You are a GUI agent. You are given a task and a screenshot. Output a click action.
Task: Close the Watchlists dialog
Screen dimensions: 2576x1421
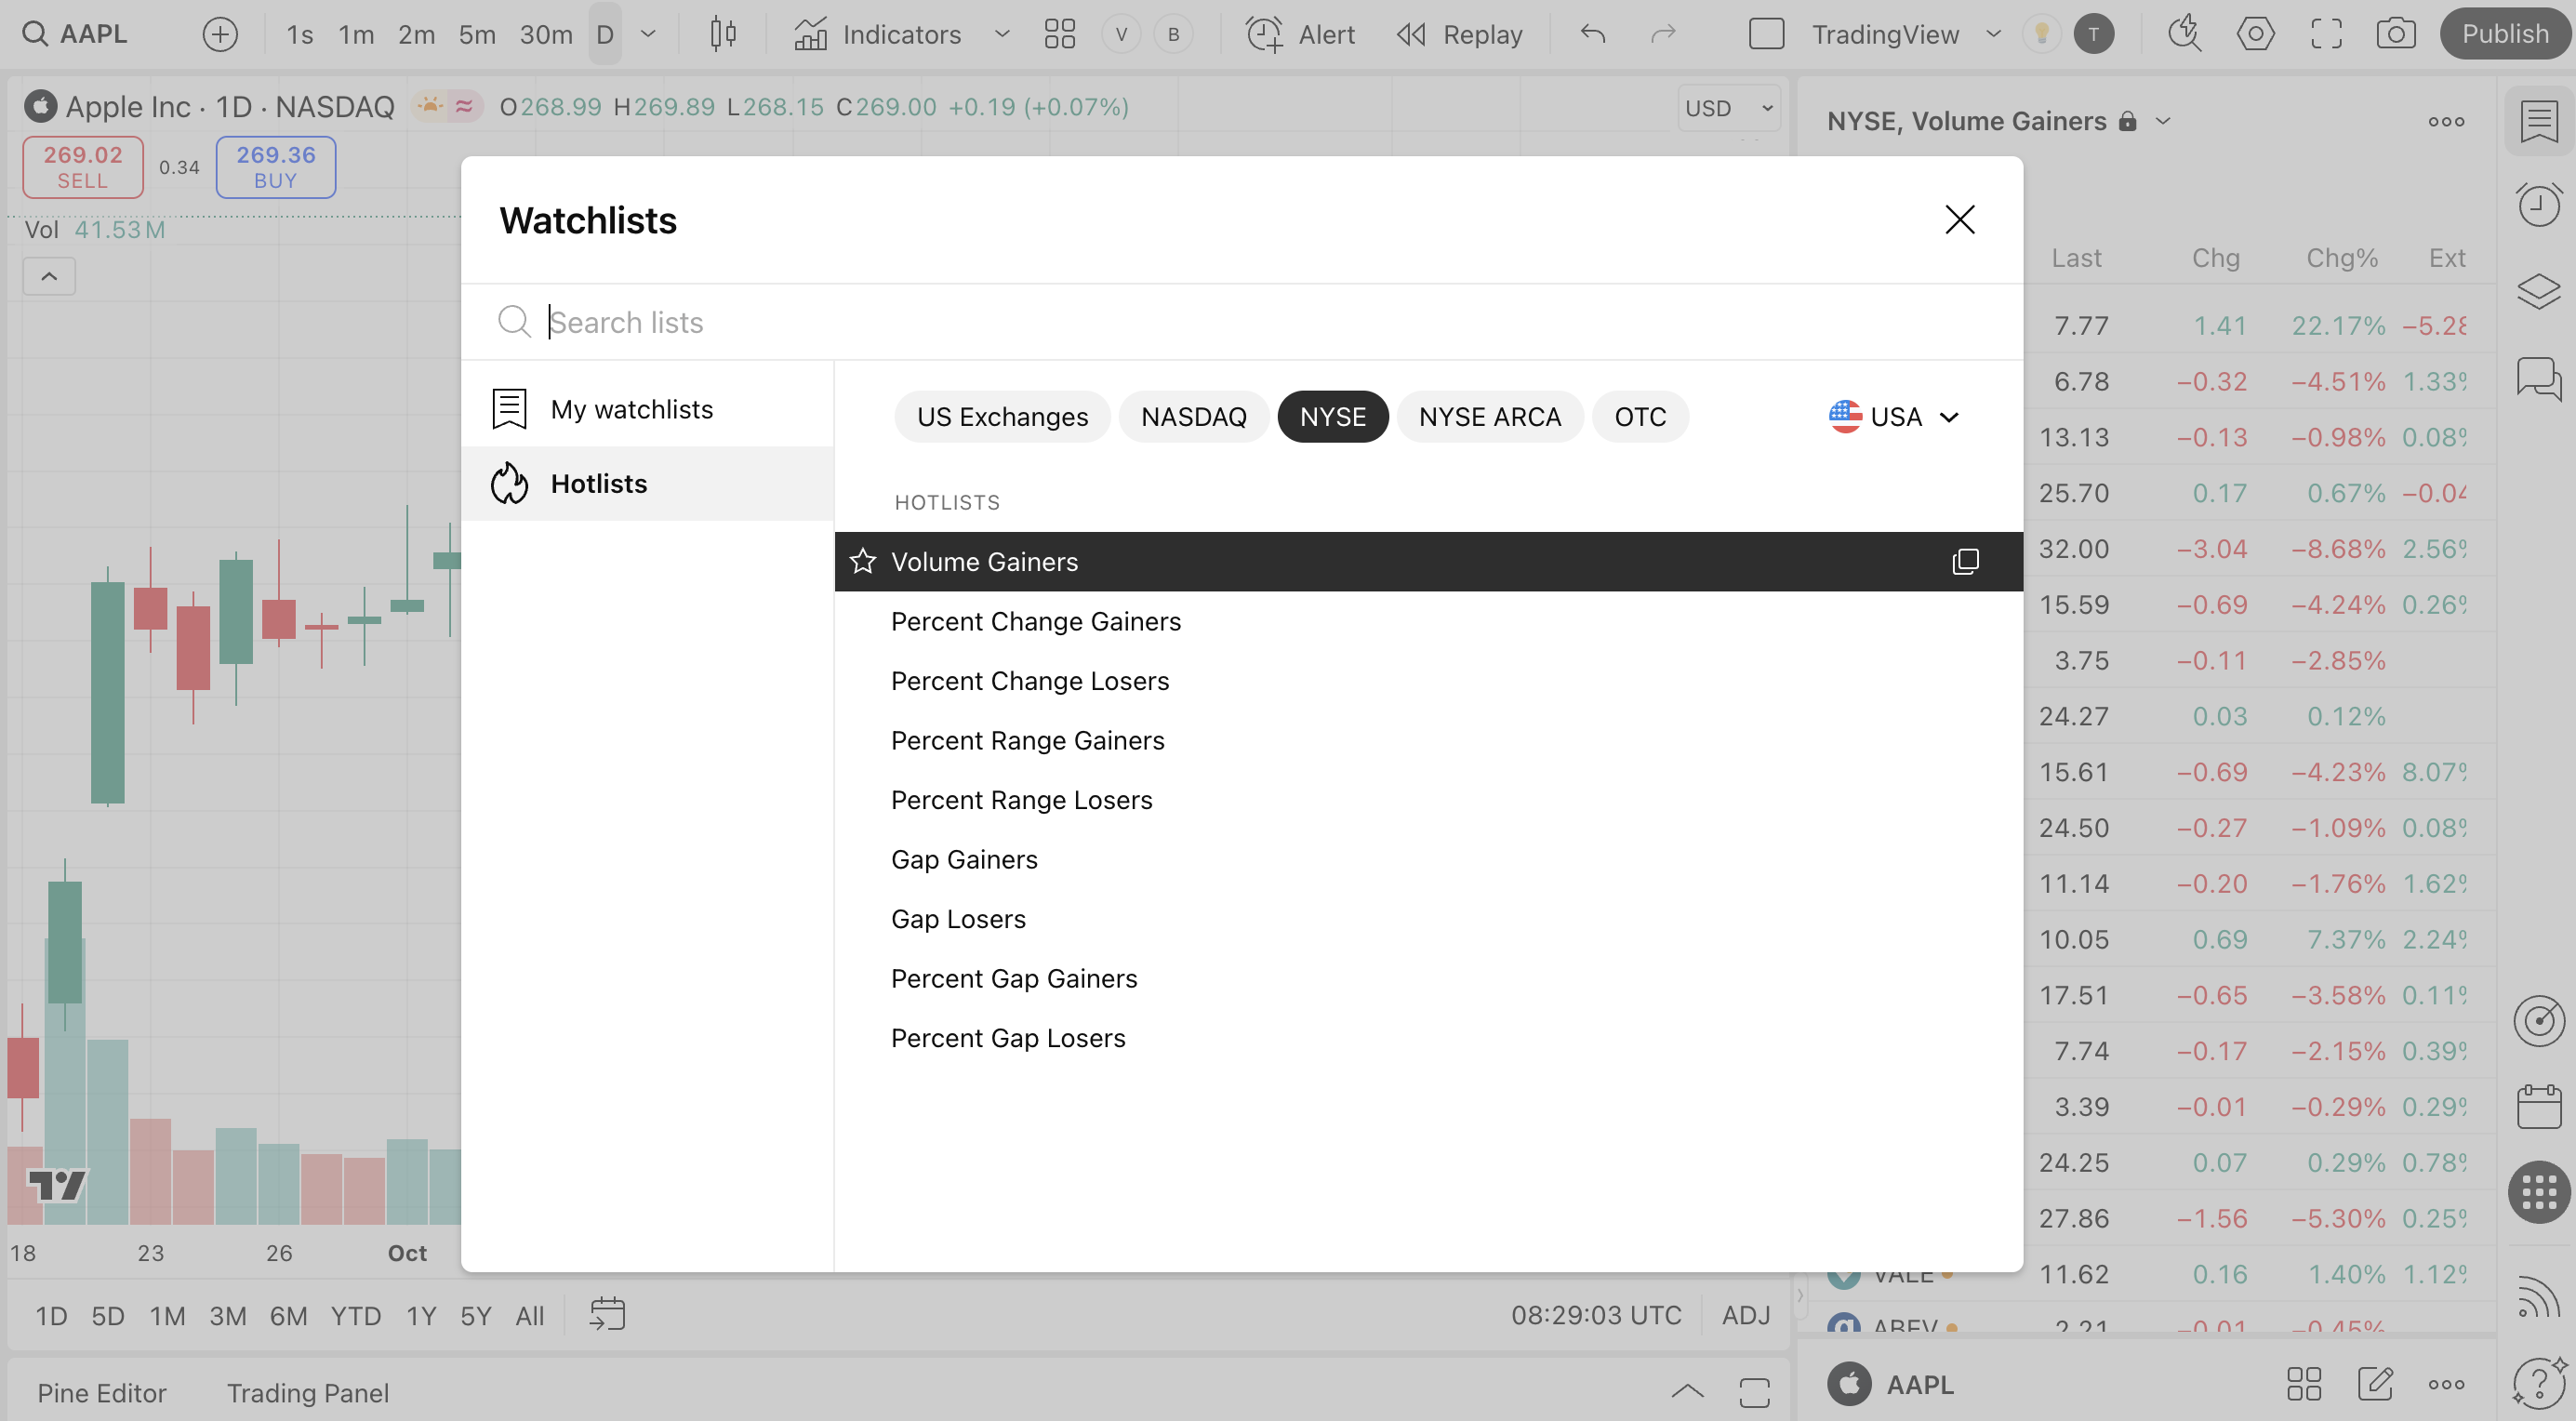pos(1959,220)
